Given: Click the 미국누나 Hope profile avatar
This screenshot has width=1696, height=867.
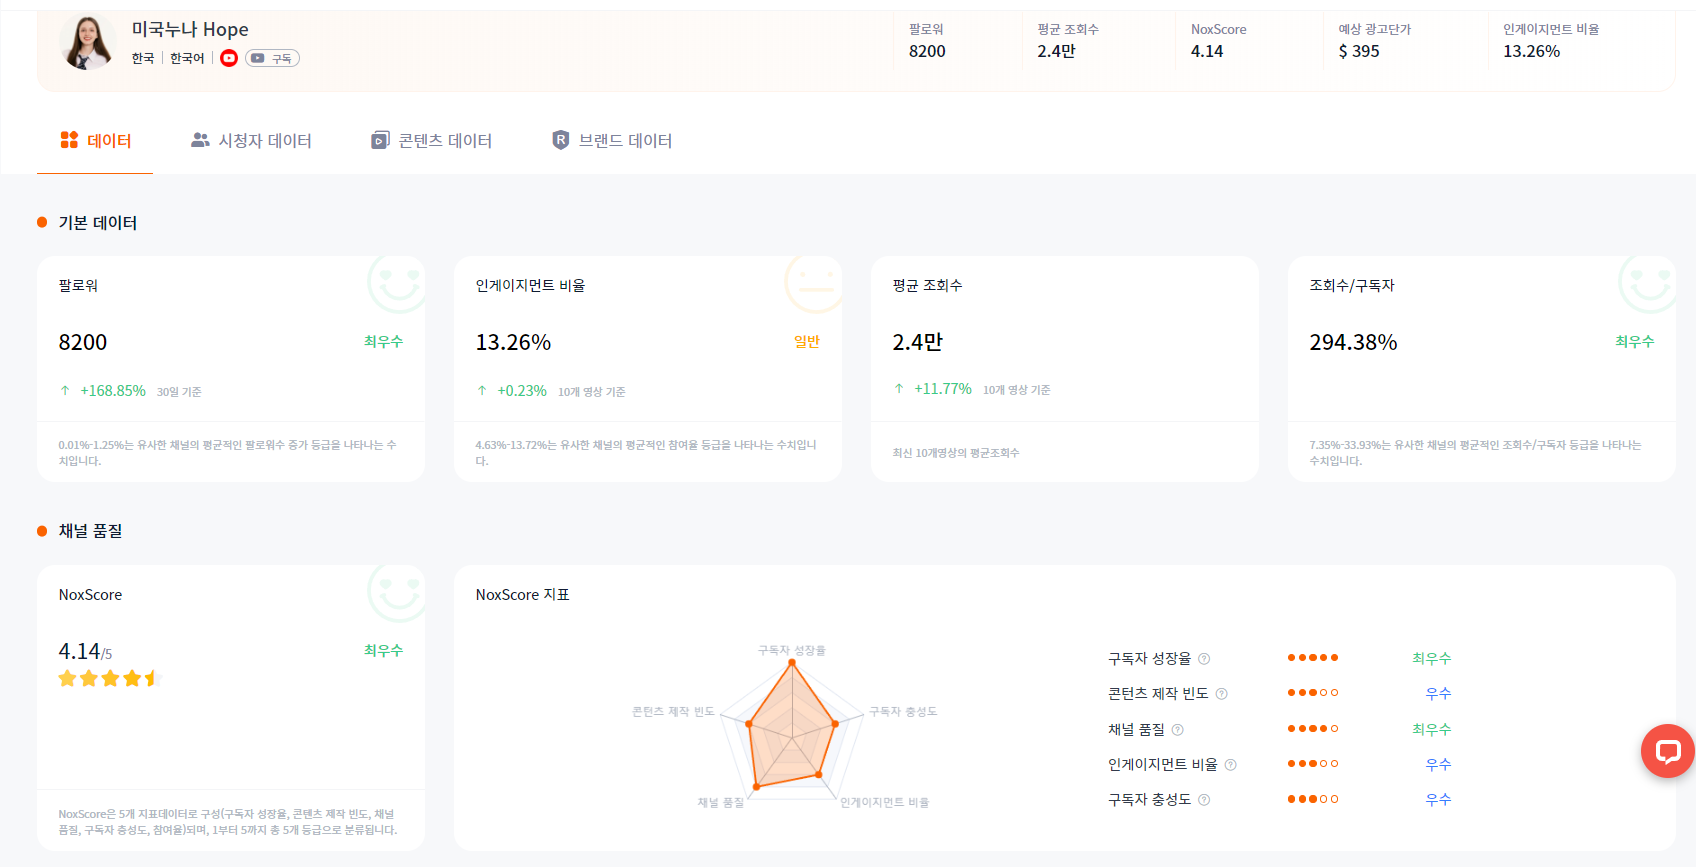Looking at the screenshot, I should pyautogui.click(x=88, y=42).
